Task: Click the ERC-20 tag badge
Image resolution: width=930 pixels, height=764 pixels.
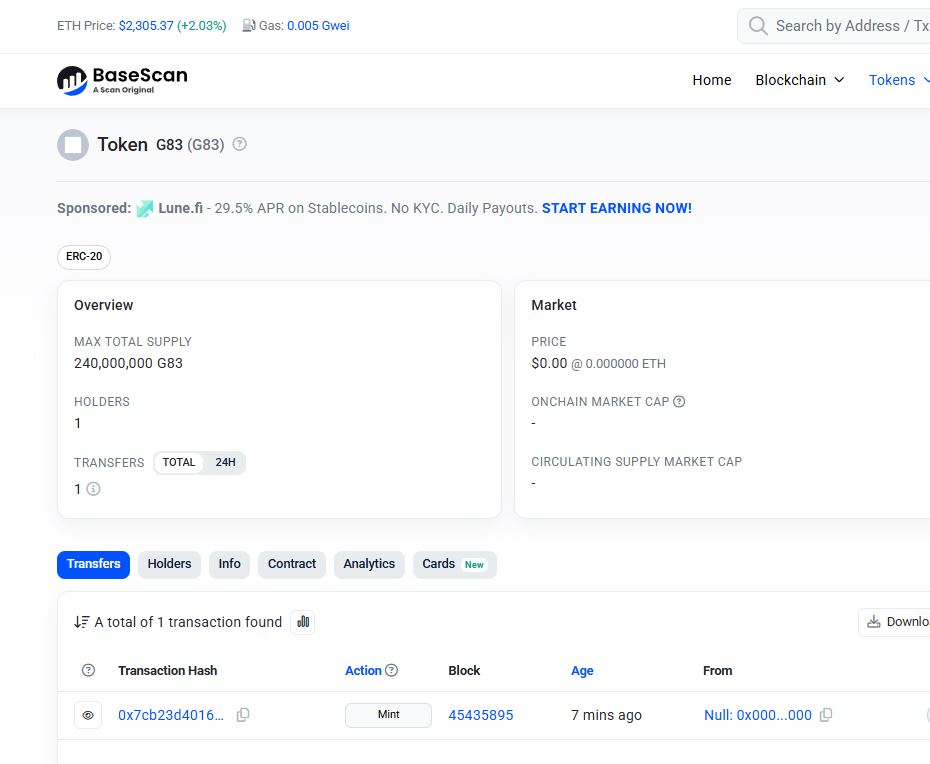Action: tap(84, 257)
